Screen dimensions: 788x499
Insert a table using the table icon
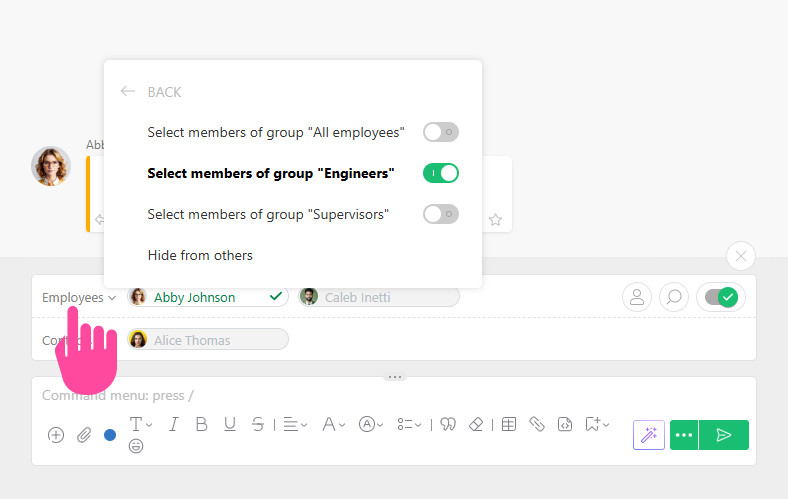(508, 424)
